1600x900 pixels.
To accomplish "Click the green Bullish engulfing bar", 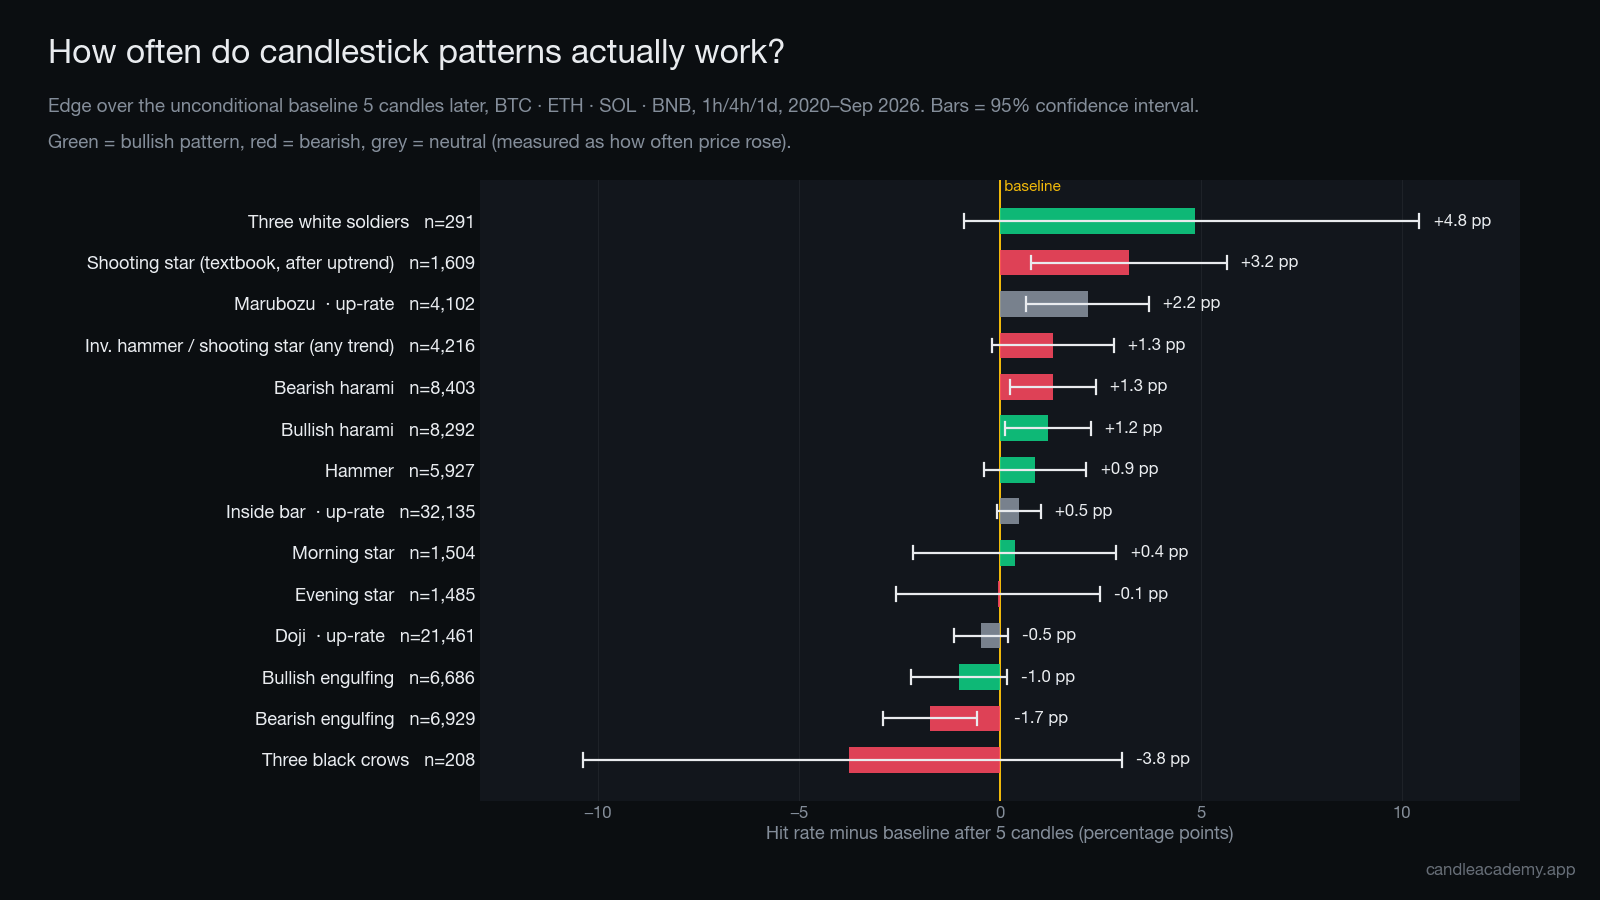I will pos(979,677).
